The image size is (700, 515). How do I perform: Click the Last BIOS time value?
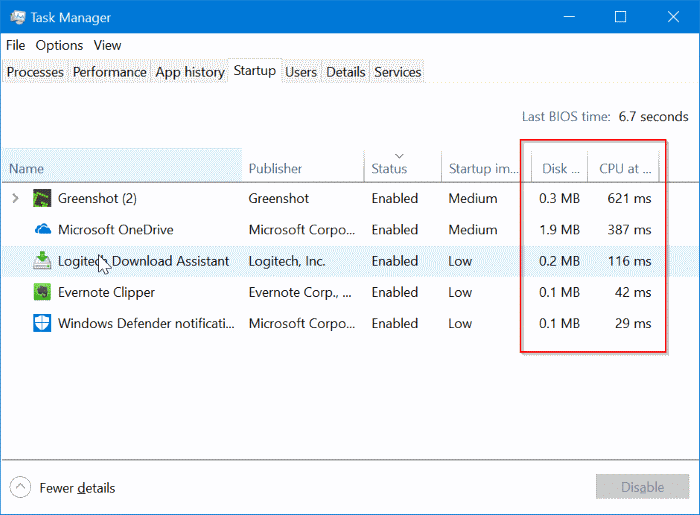pyautogui.click(x=653, y=116)
